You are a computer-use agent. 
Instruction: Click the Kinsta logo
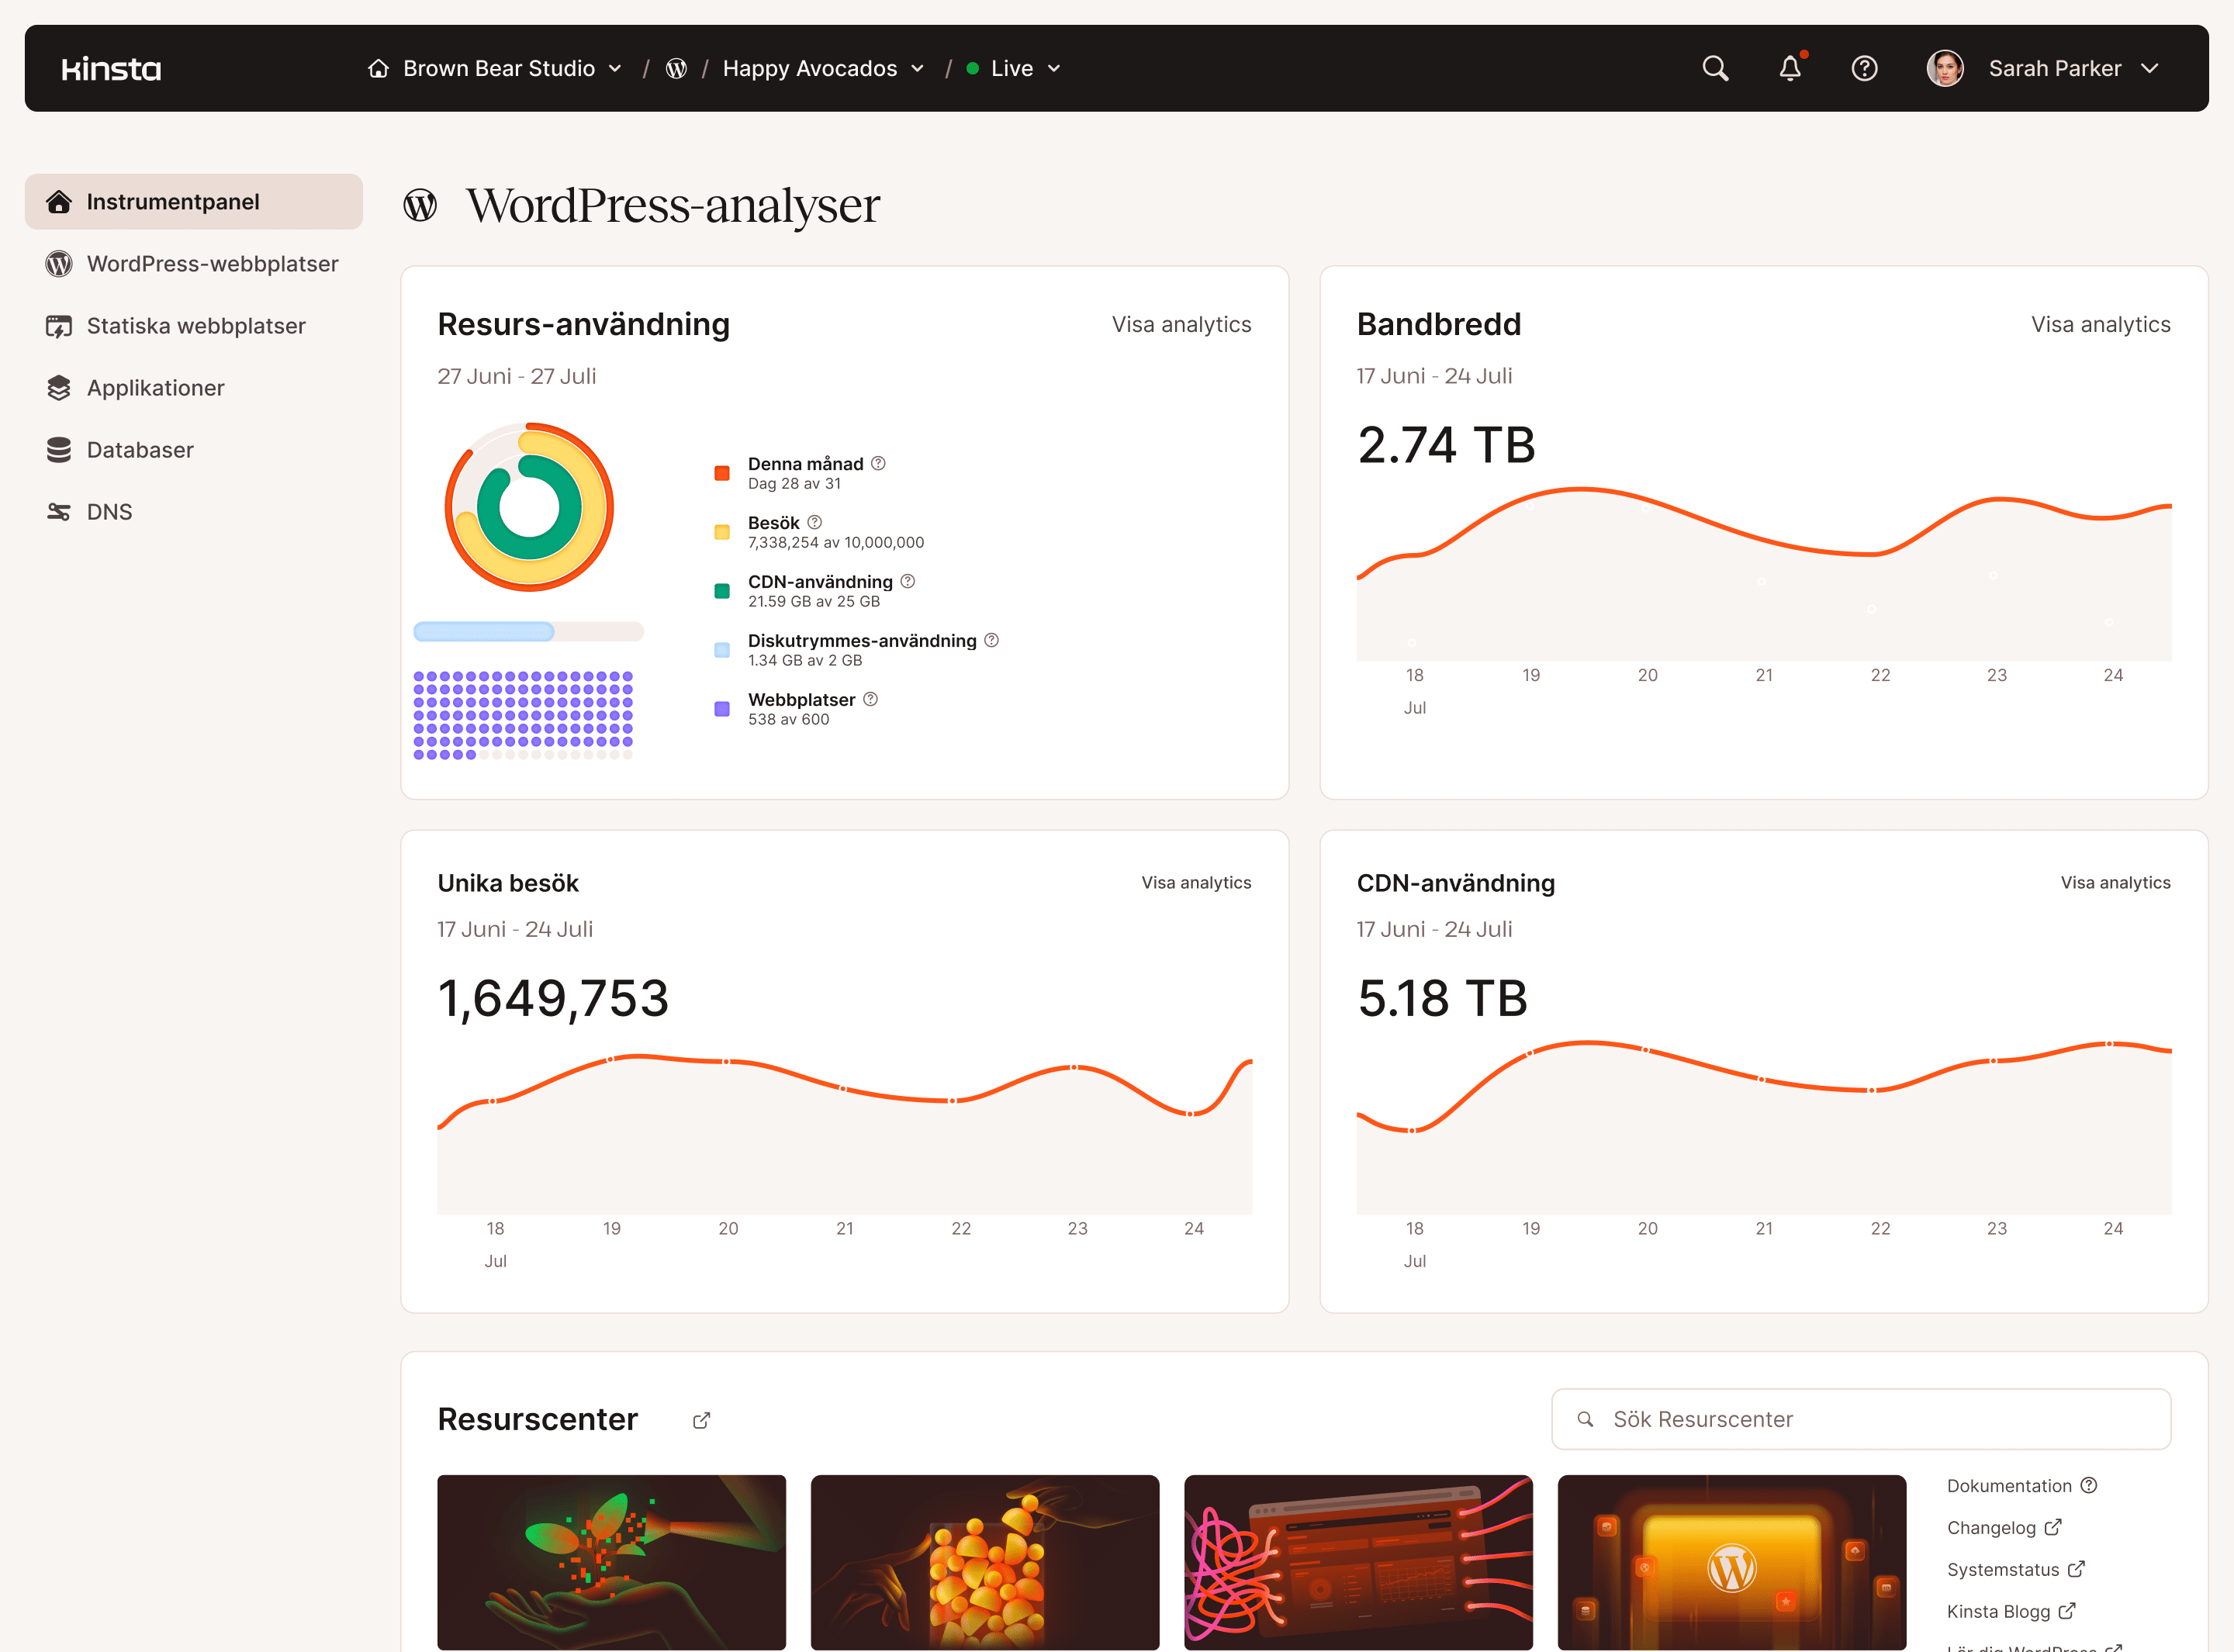(x=111, y=68)
